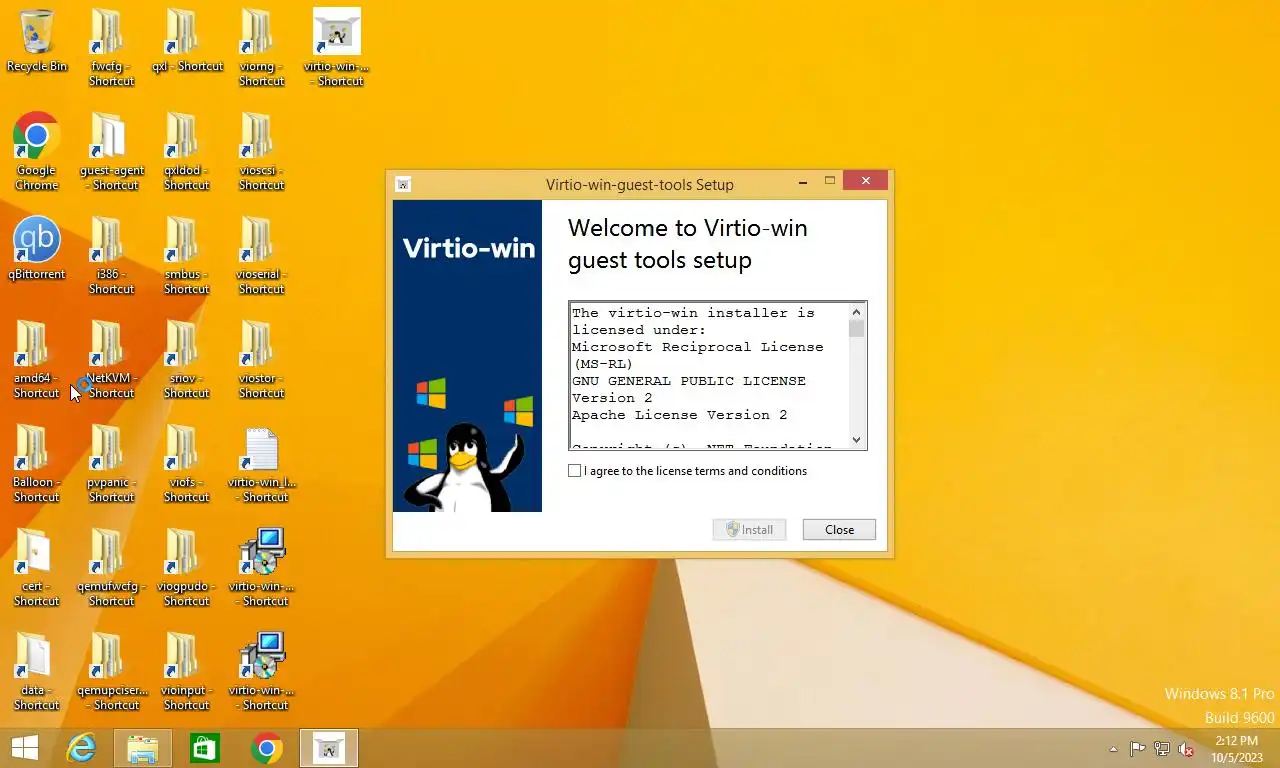The image size is (1280, 768).
Task: Select the fwcfg shortcut folder
Action: 111,48
